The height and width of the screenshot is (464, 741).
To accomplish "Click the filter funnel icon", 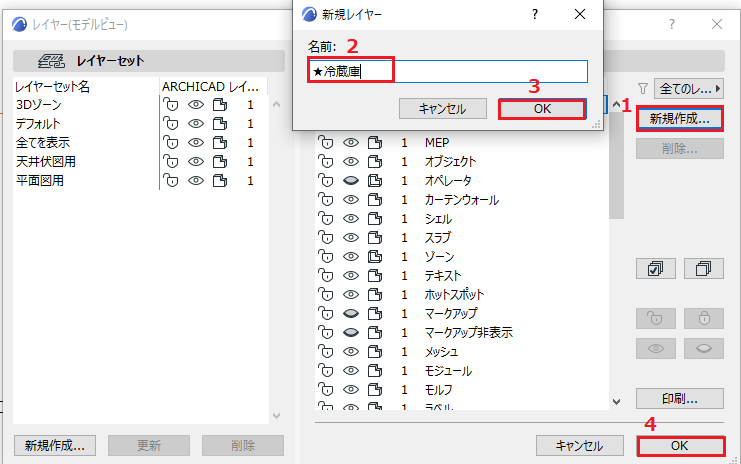I will click(x=643, y=88).
